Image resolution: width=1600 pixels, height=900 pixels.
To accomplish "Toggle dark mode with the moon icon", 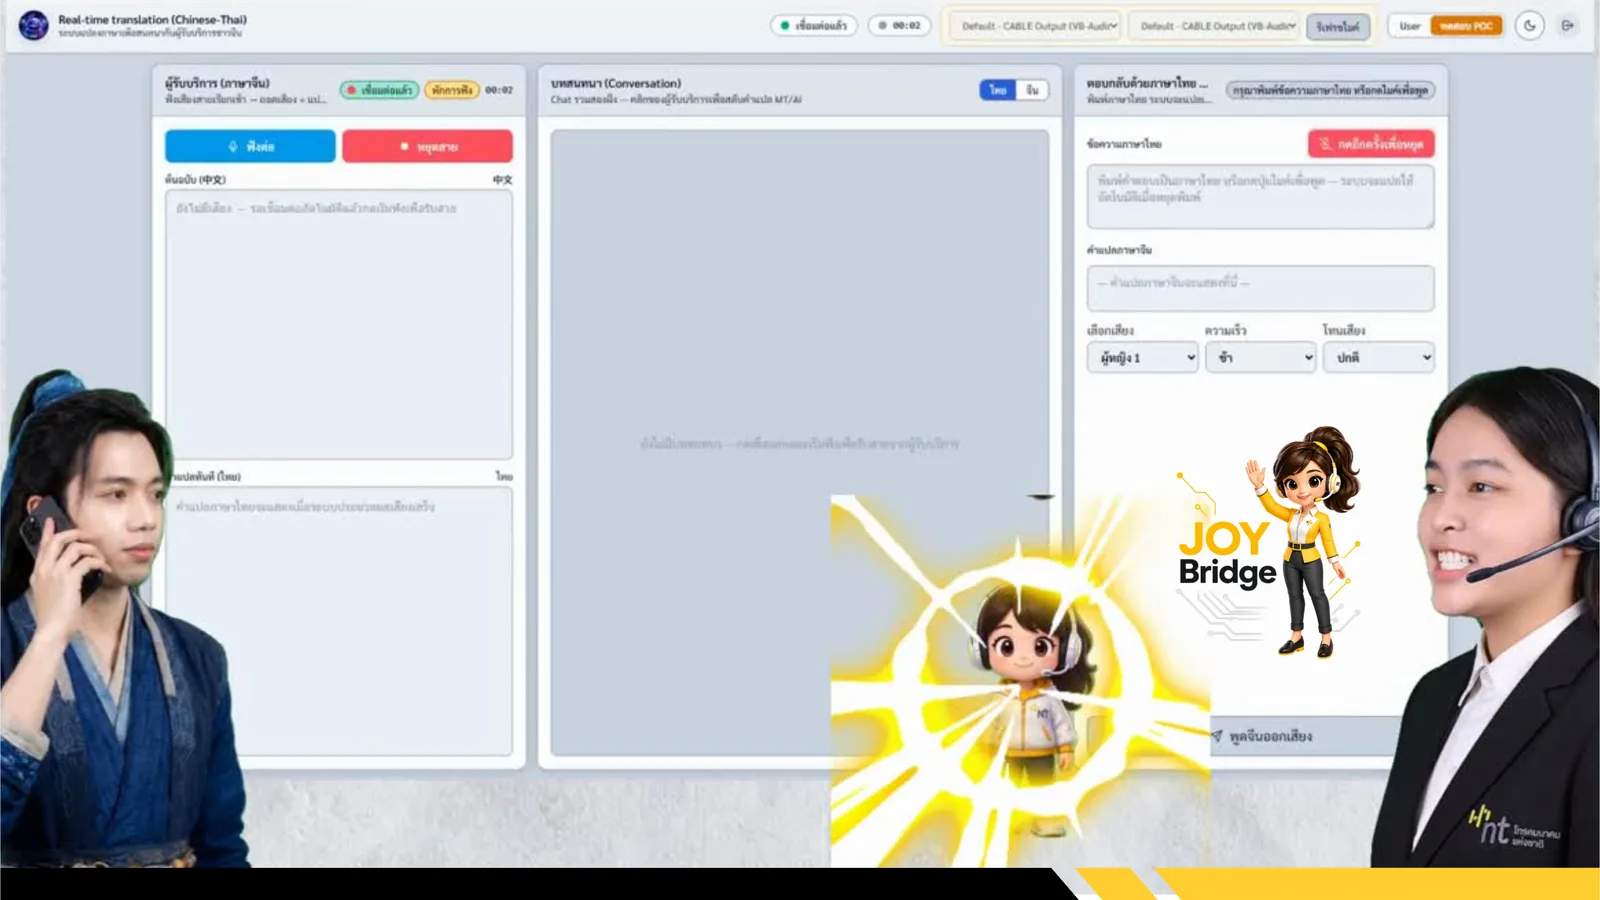I will point(1529,26).
